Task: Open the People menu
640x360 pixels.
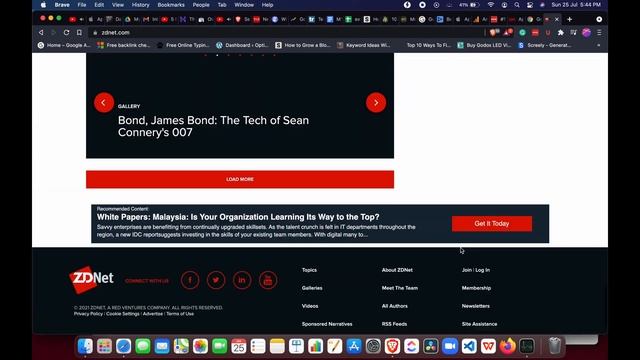Action: (201, 5)
